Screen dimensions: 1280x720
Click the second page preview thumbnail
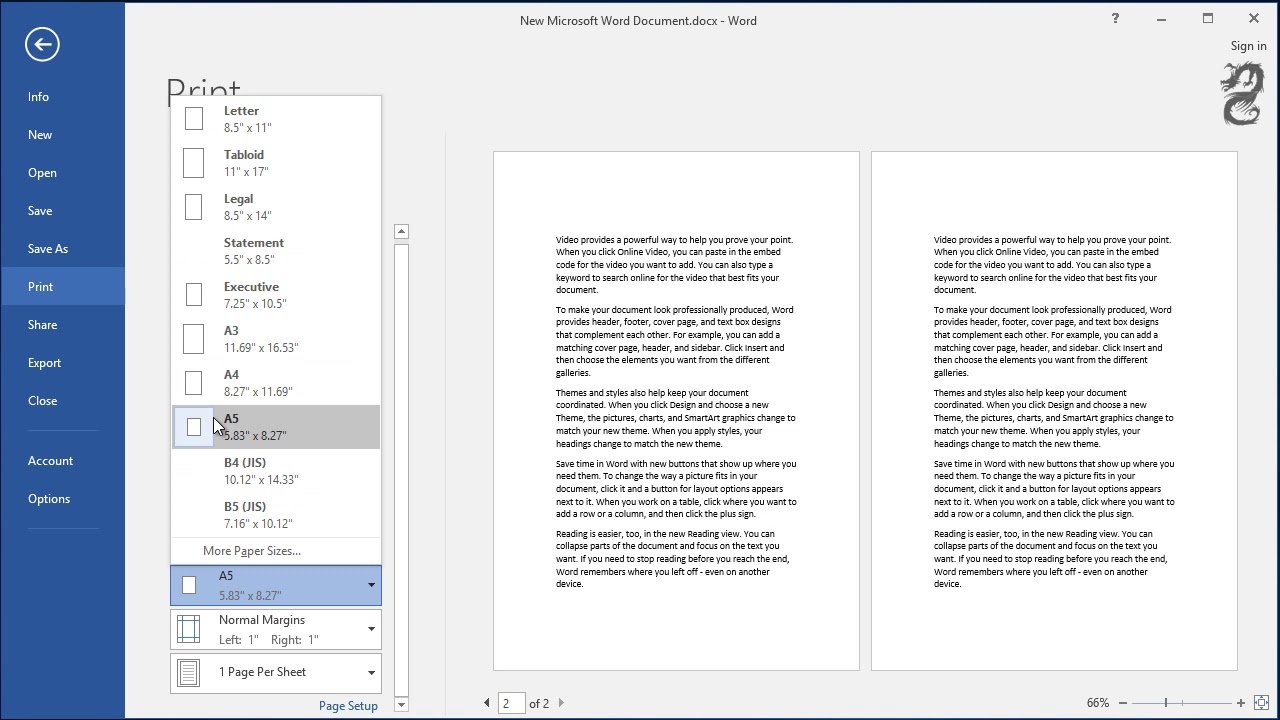click(1054, 411)
